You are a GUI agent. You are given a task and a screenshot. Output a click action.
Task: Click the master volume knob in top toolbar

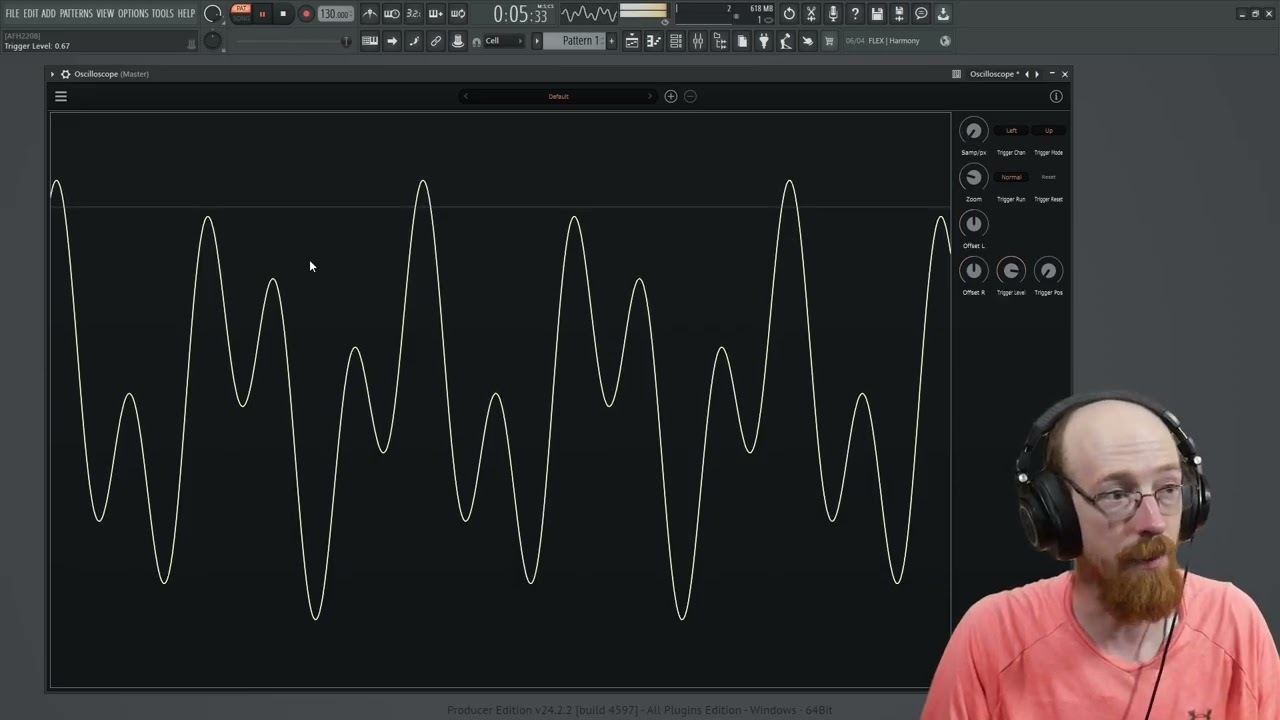(213, 14)
